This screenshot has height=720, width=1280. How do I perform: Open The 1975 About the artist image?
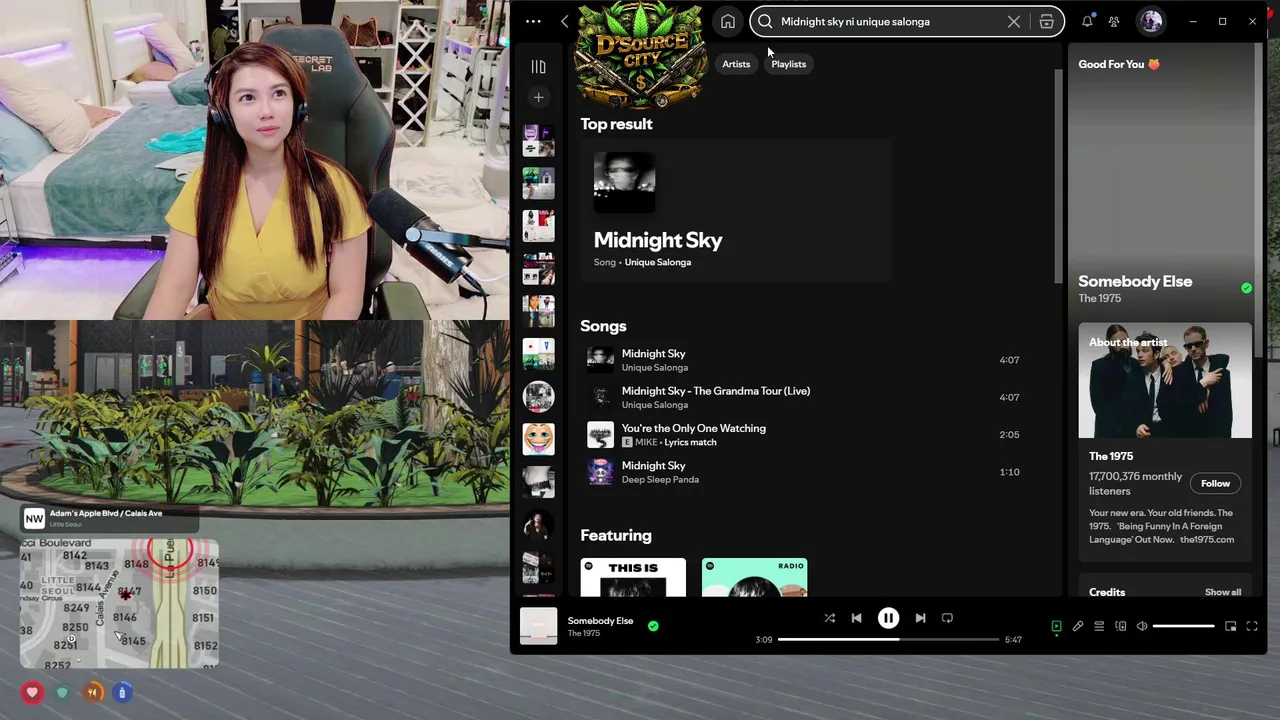[x=1165, y=380]
